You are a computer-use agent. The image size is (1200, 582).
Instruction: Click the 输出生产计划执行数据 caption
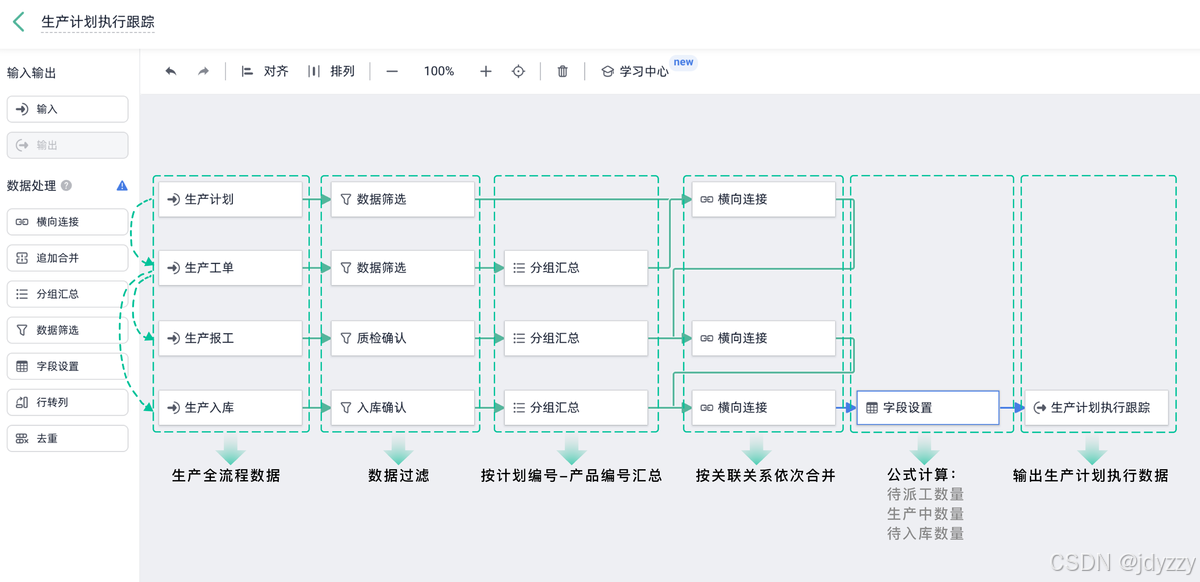1091,475
